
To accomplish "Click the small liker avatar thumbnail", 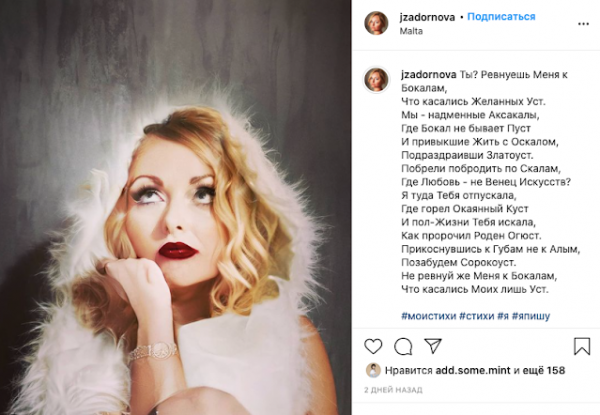I will tap(373, 370).
